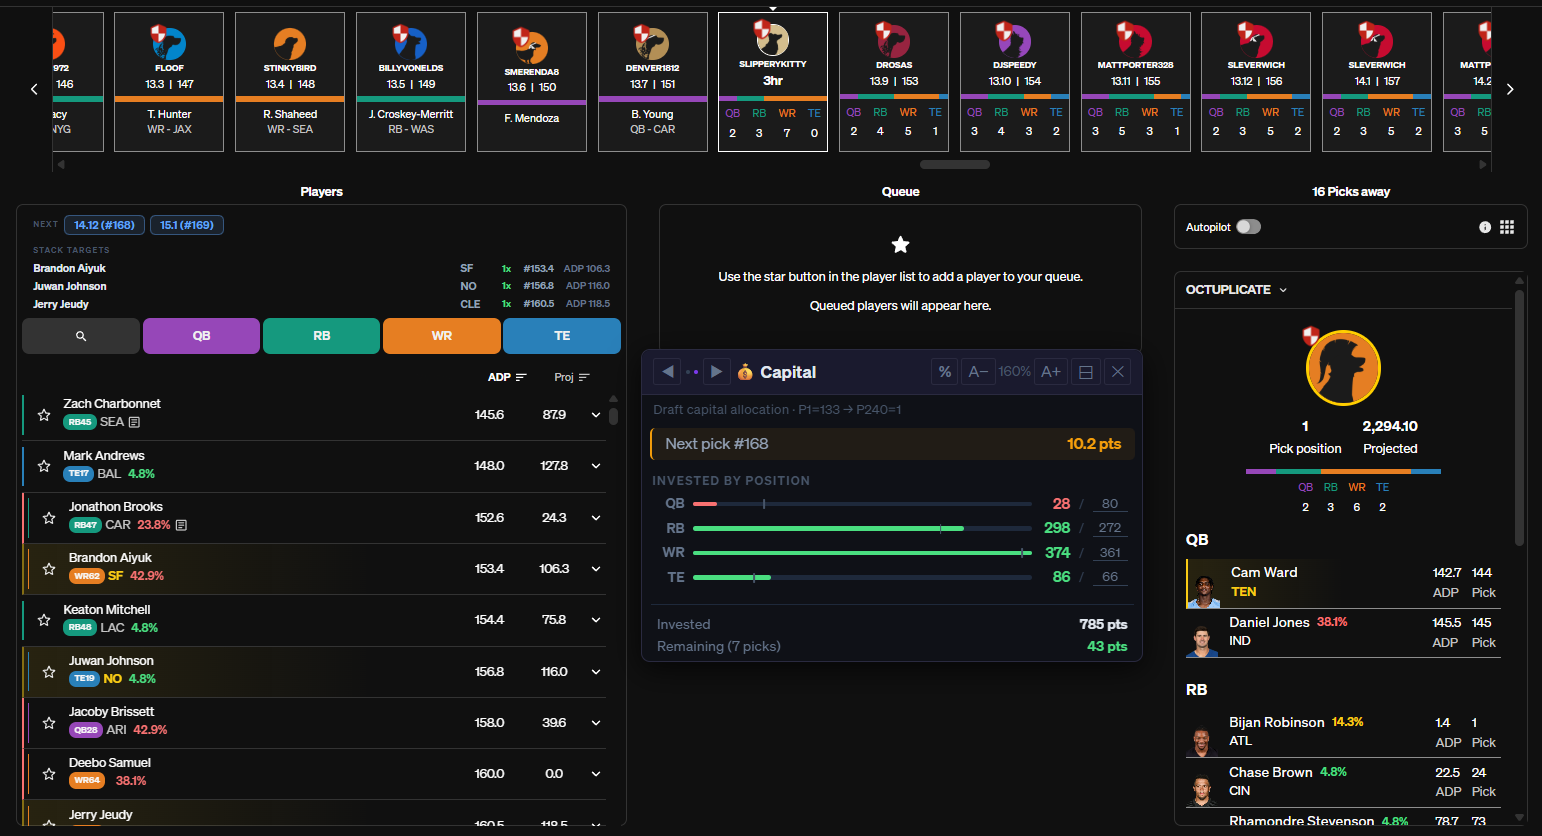
Task: Expand Deebo Samuel row details
Action: (x=596, y=774)
